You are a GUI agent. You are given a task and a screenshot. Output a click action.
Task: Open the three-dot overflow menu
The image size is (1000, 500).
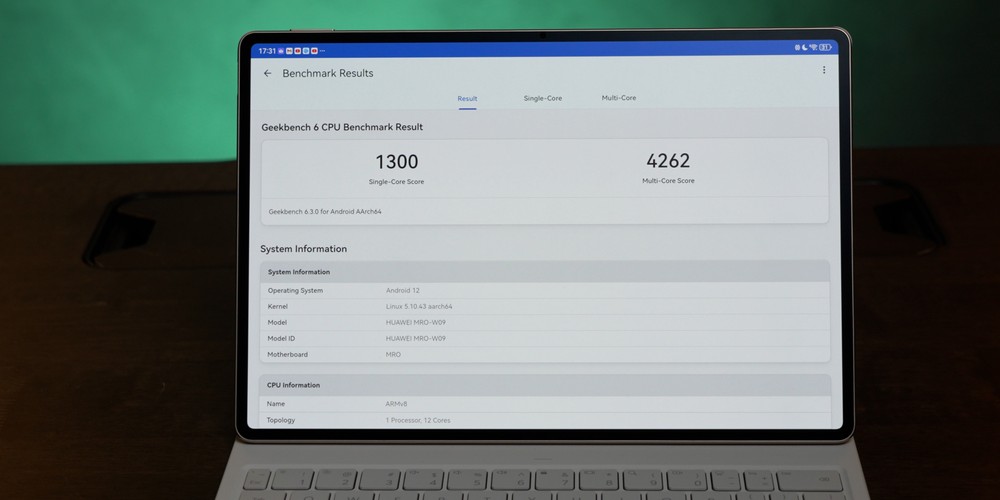824,70
